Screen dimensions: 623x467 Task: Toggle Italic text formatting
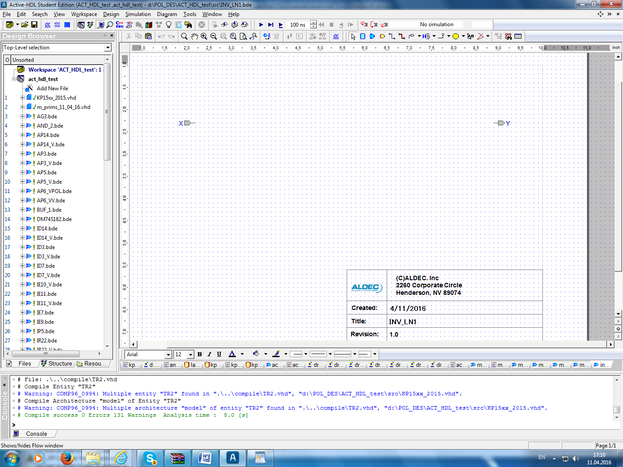pos(208,354)
